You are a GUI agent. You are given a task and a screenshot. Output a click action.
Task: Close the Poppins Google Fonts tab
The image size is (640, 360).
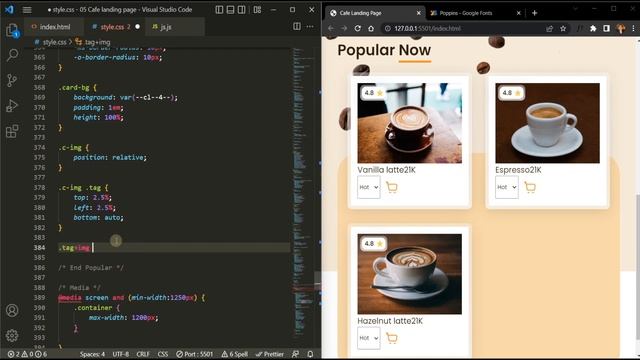[x=518, y=13]
